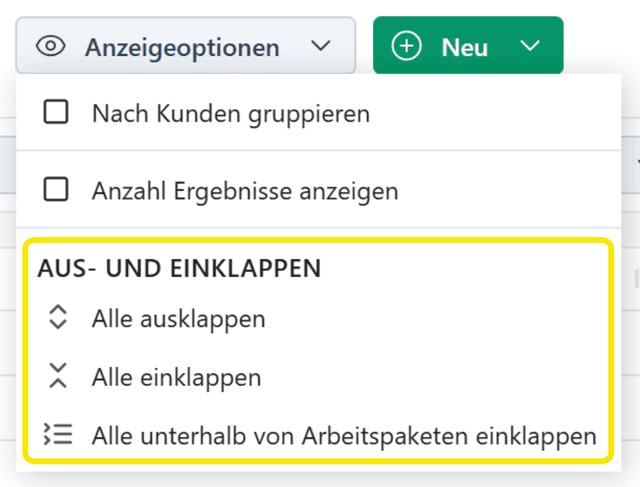640x487 pixels.
Task: Click the eye icon on Anzeigeoptionen
Action: pyautogui.click(x=51, y=46)
